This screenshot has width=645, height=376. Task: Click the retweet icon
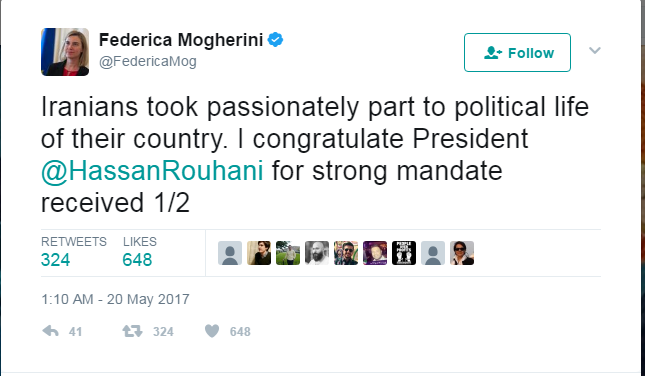tap(132, 331)
